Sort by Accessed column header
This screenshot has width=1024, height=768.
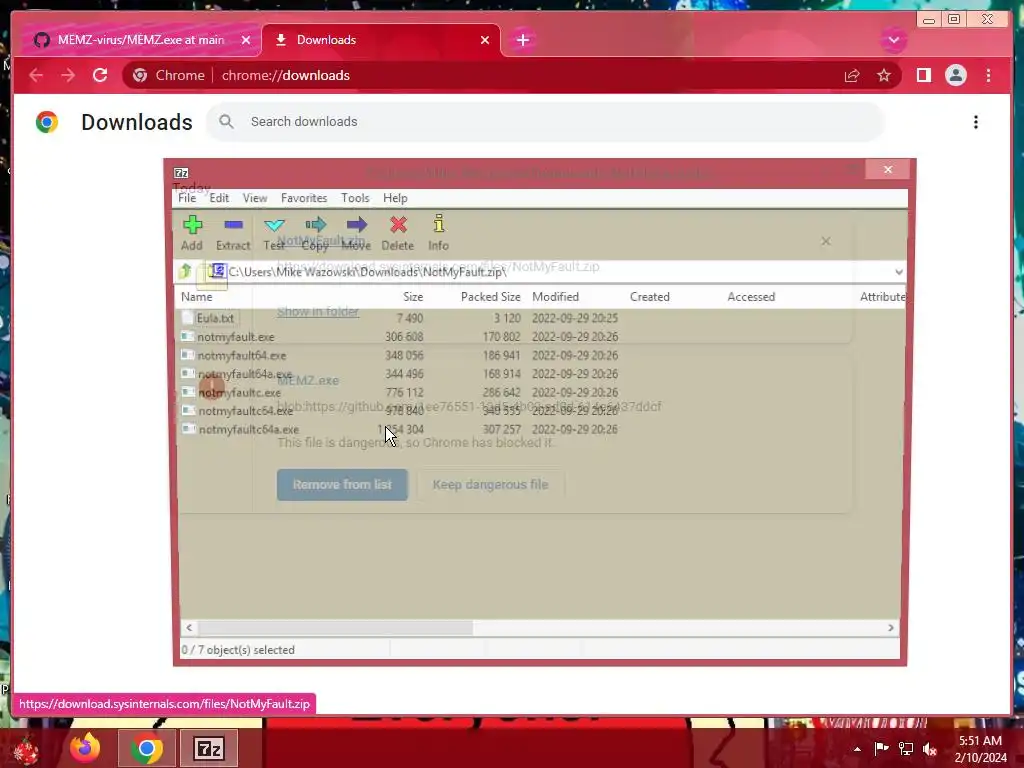pyautogui.click(x=751, y=296)
